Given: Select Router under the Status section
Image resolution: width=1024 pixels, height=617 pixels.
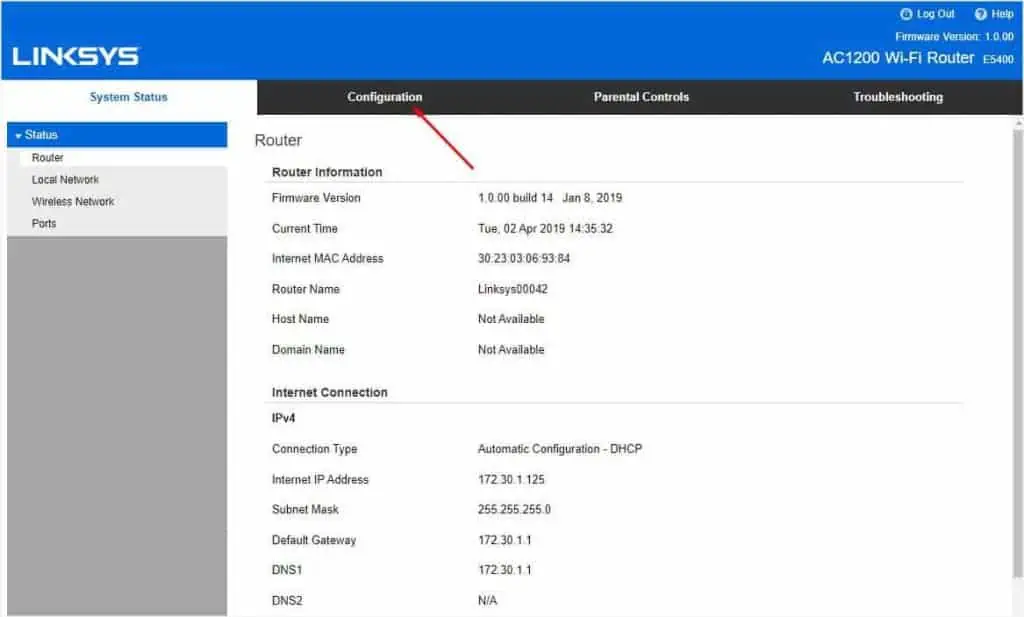Looking at the screenshot, I should [46, 157].
